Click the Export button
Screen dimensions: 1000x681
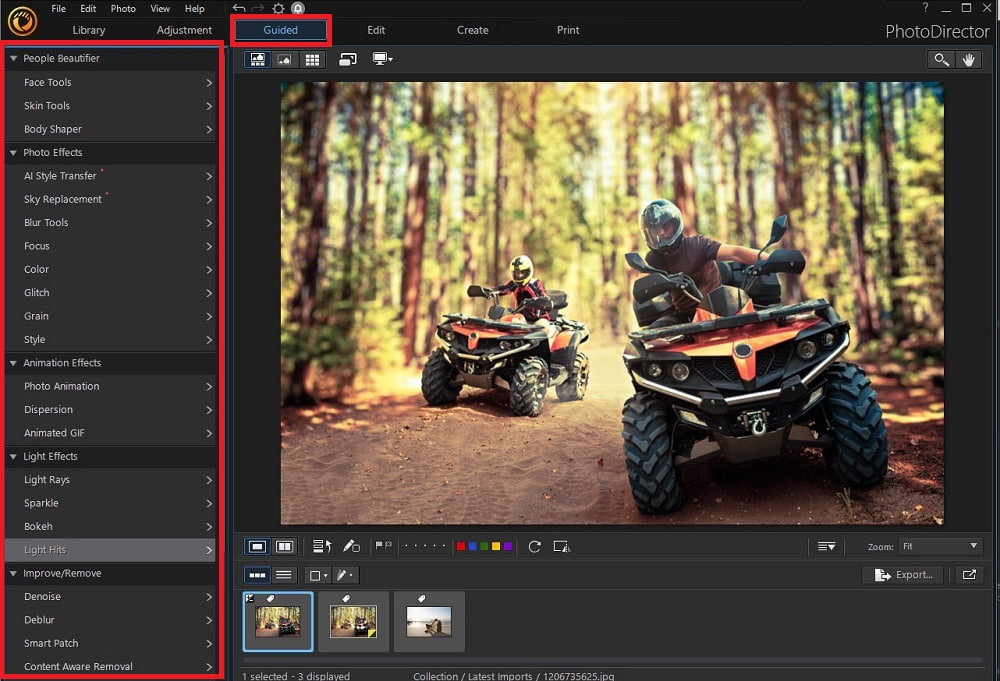click(902, 575)
